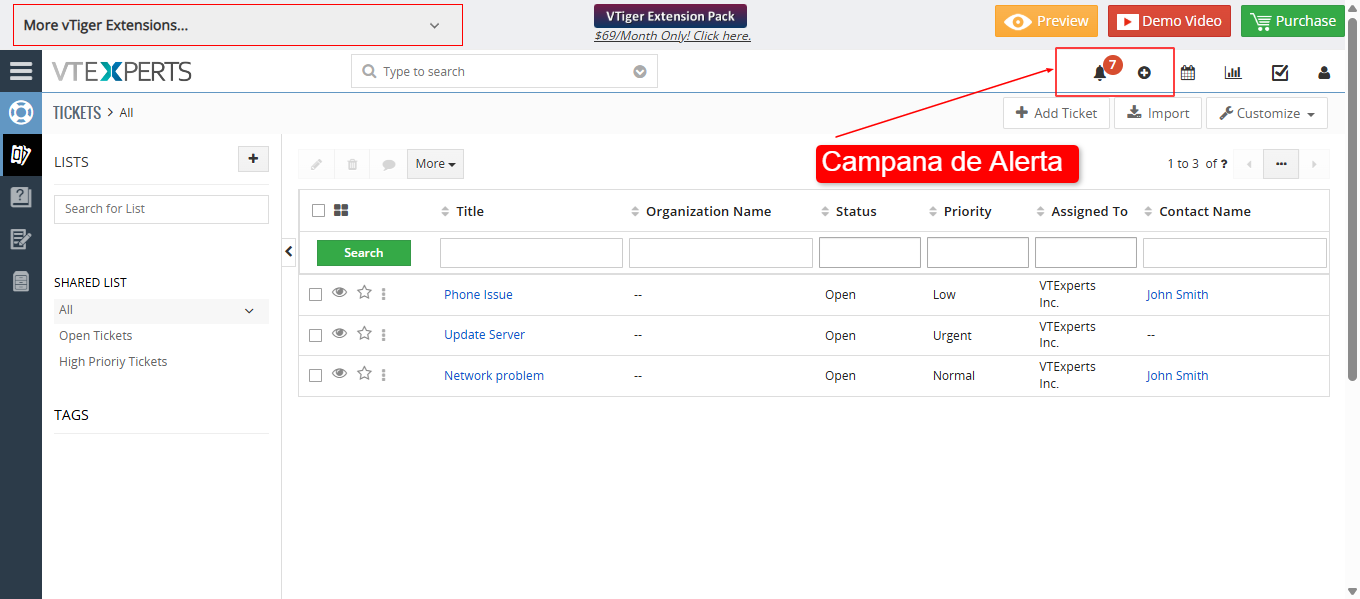This screenshot has width=1360, height=599.
Task: Check the Phone Issue row checkbox
Action: [315, 295]
